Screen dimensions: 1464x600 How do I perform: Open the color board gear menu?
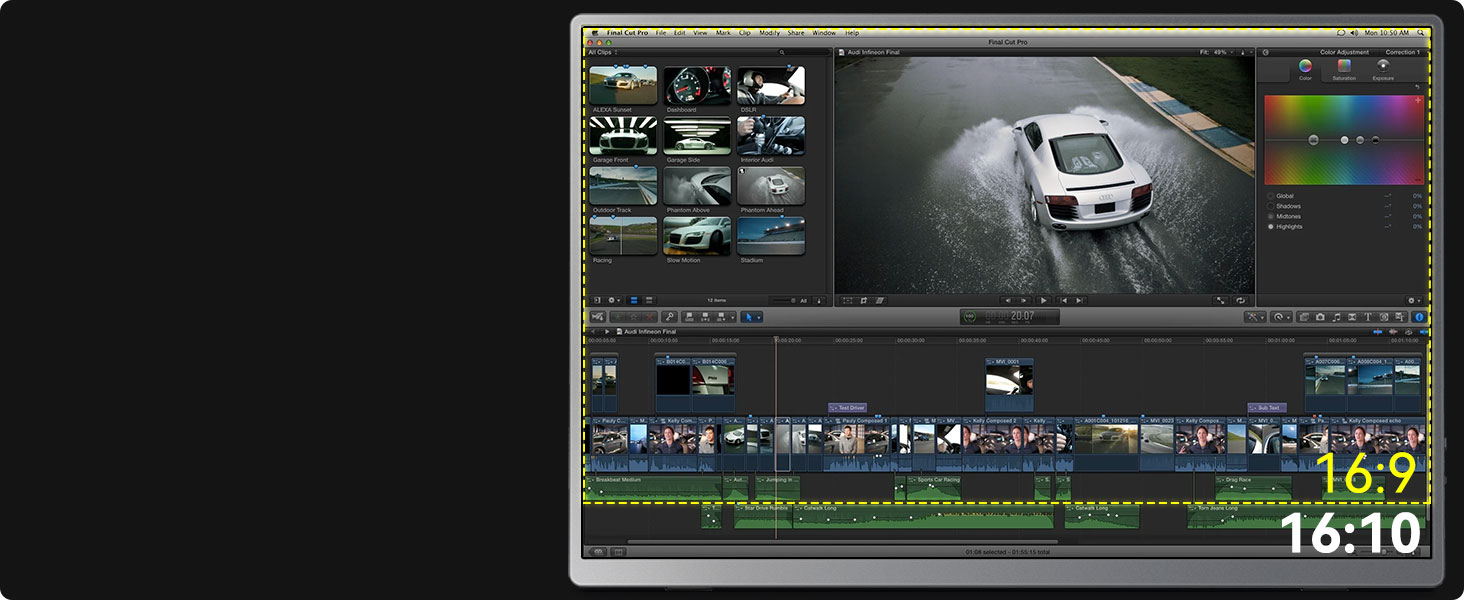click(1413, 300)
